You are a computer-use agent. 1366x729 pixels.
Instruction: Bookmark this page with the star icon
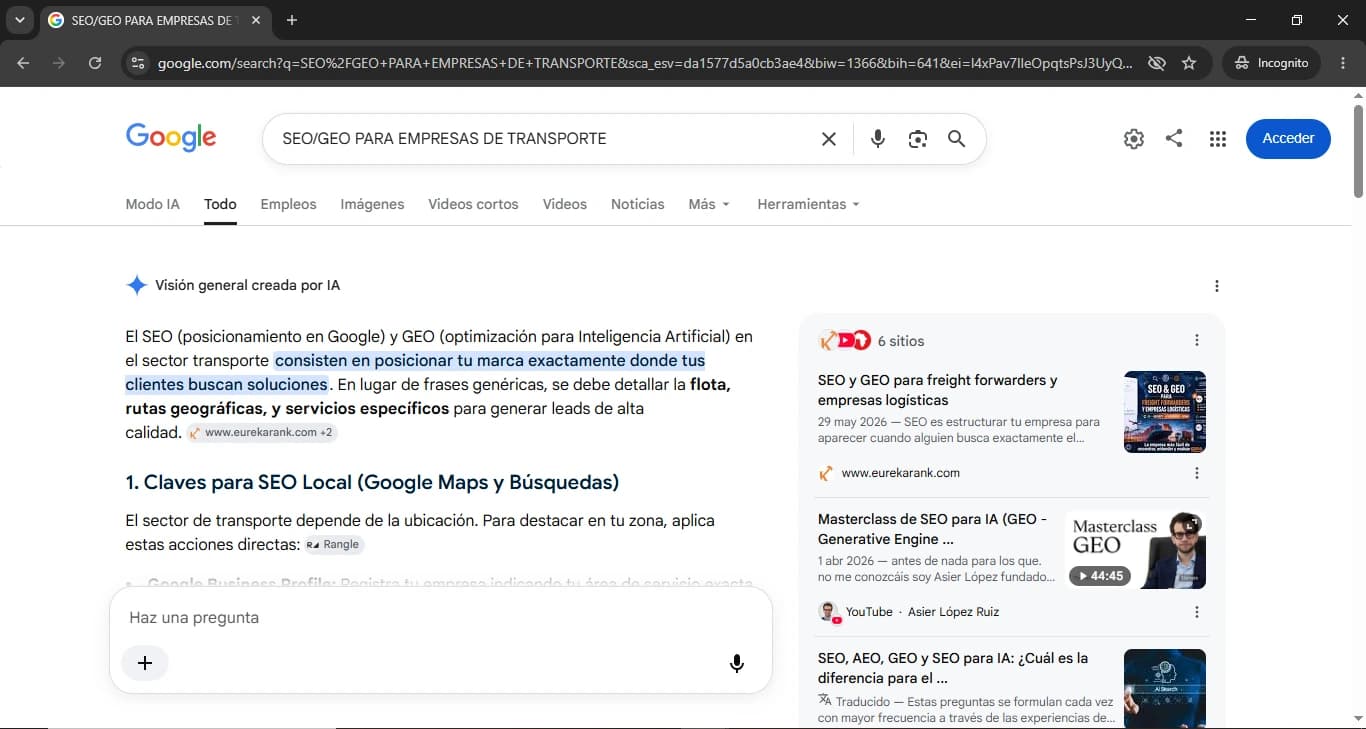1189,63
